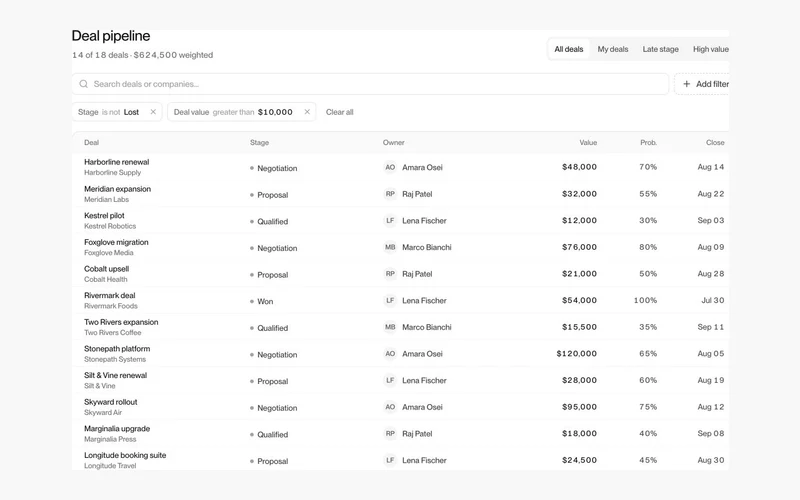Click the plus icon on Add filter
The width and height of the screenshot is (800, 500).
[x=687, y=84]
